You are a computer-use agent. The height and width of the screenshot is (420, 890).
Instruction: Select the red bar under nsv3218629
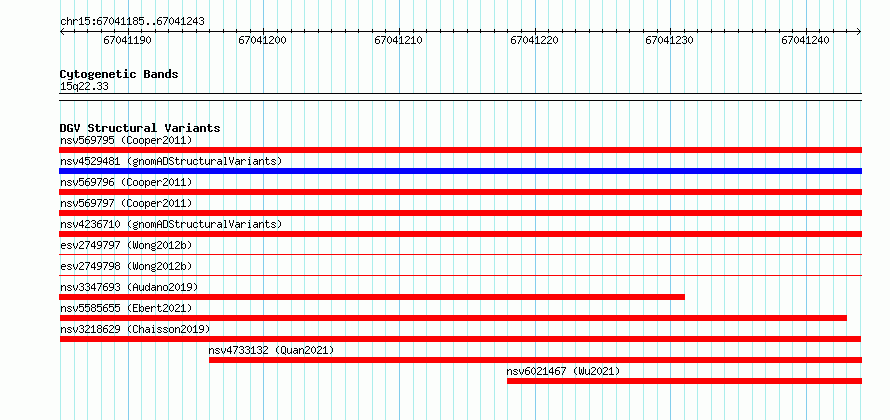(460, 339)
